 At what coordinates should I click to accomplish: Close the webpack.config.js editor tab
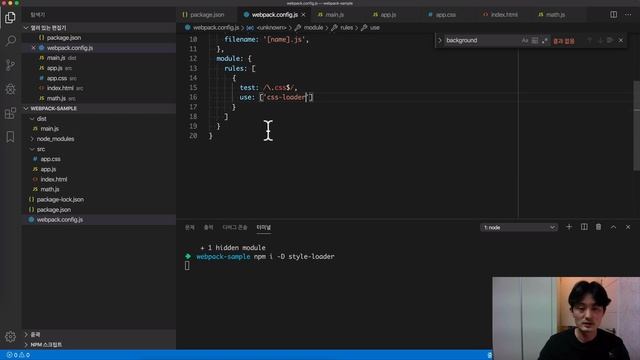(303, 15)
